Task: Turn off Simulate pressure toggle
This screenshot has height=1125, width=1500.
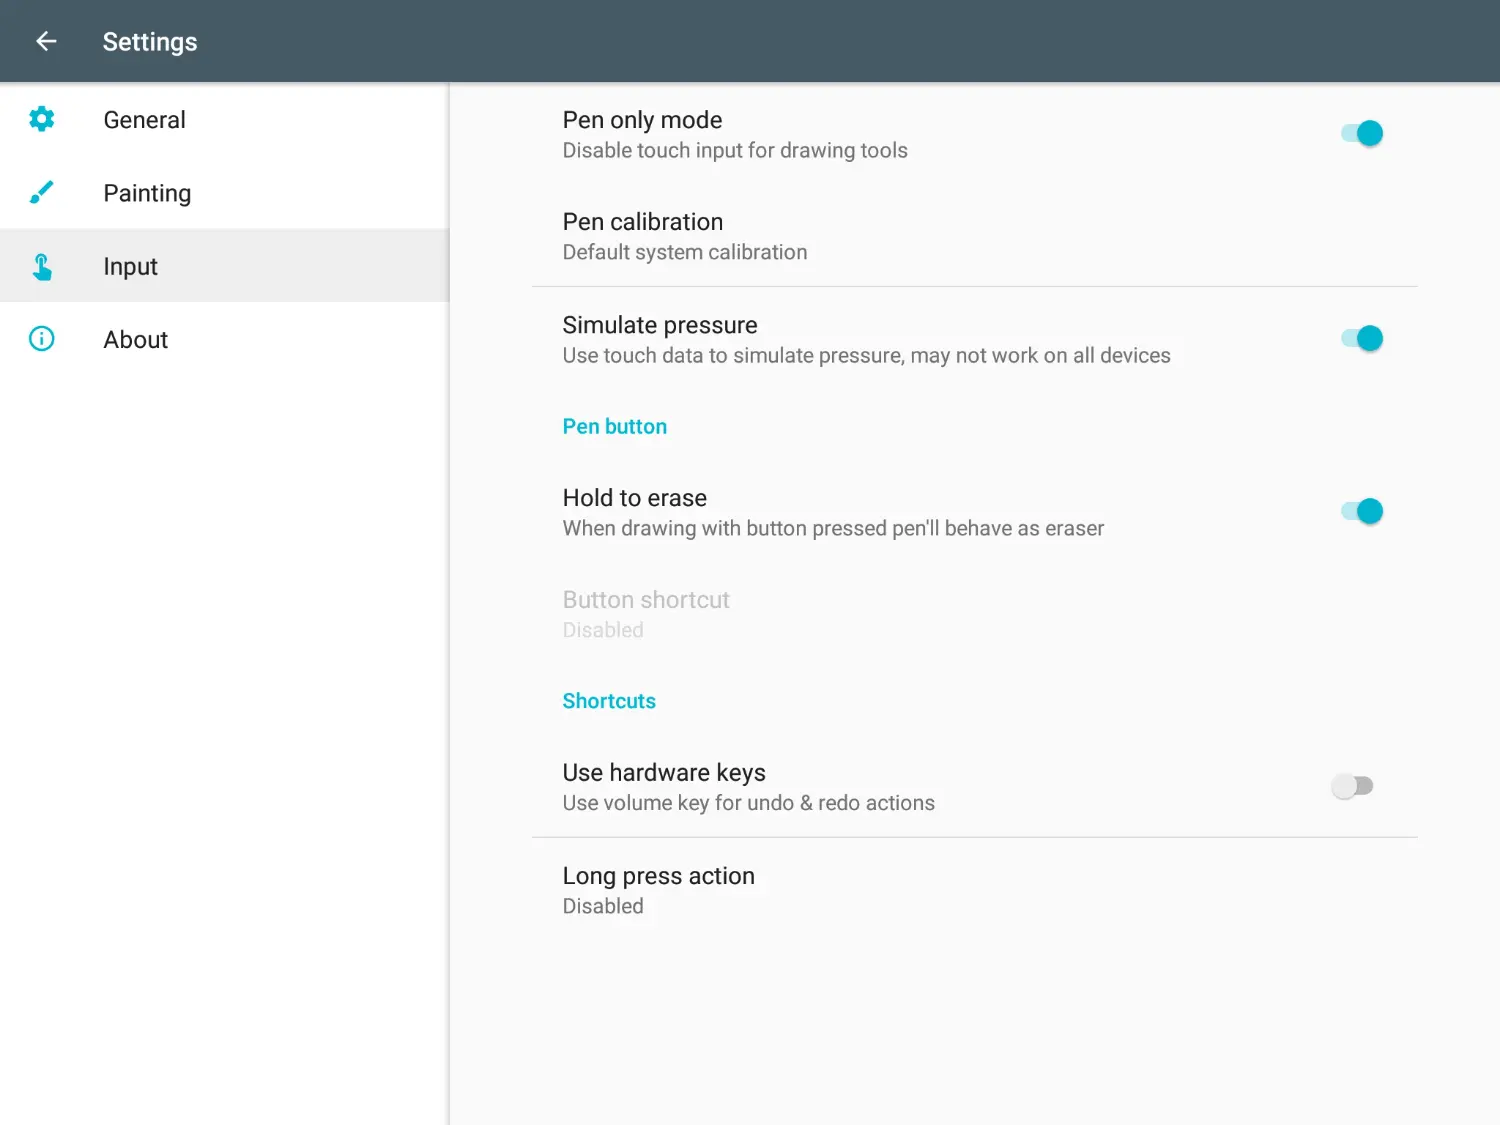Action: [1362, 338]
